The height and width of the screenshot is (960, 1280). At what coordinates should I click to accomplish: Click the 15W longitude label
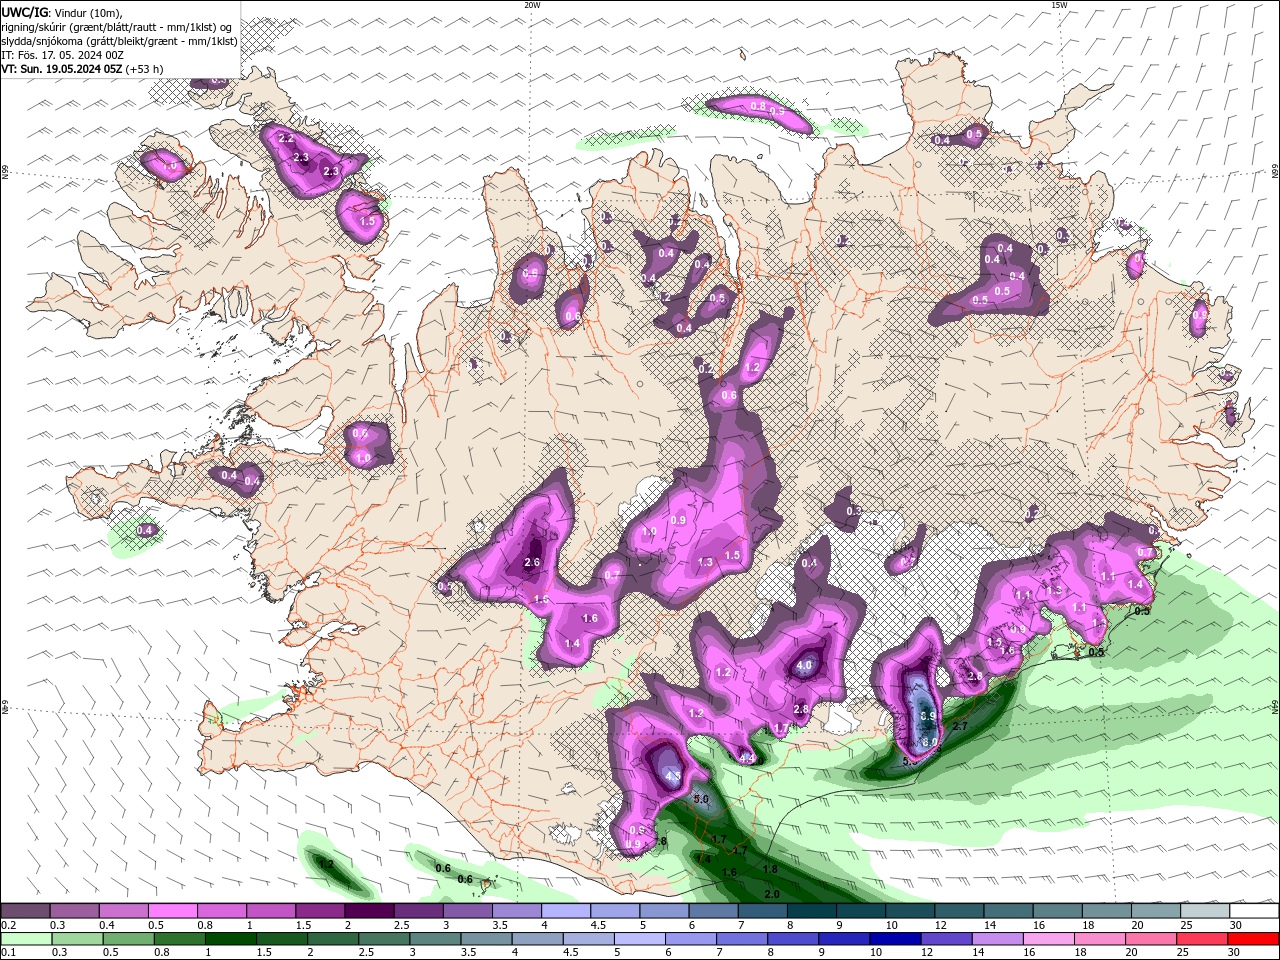coord(1059,5)
